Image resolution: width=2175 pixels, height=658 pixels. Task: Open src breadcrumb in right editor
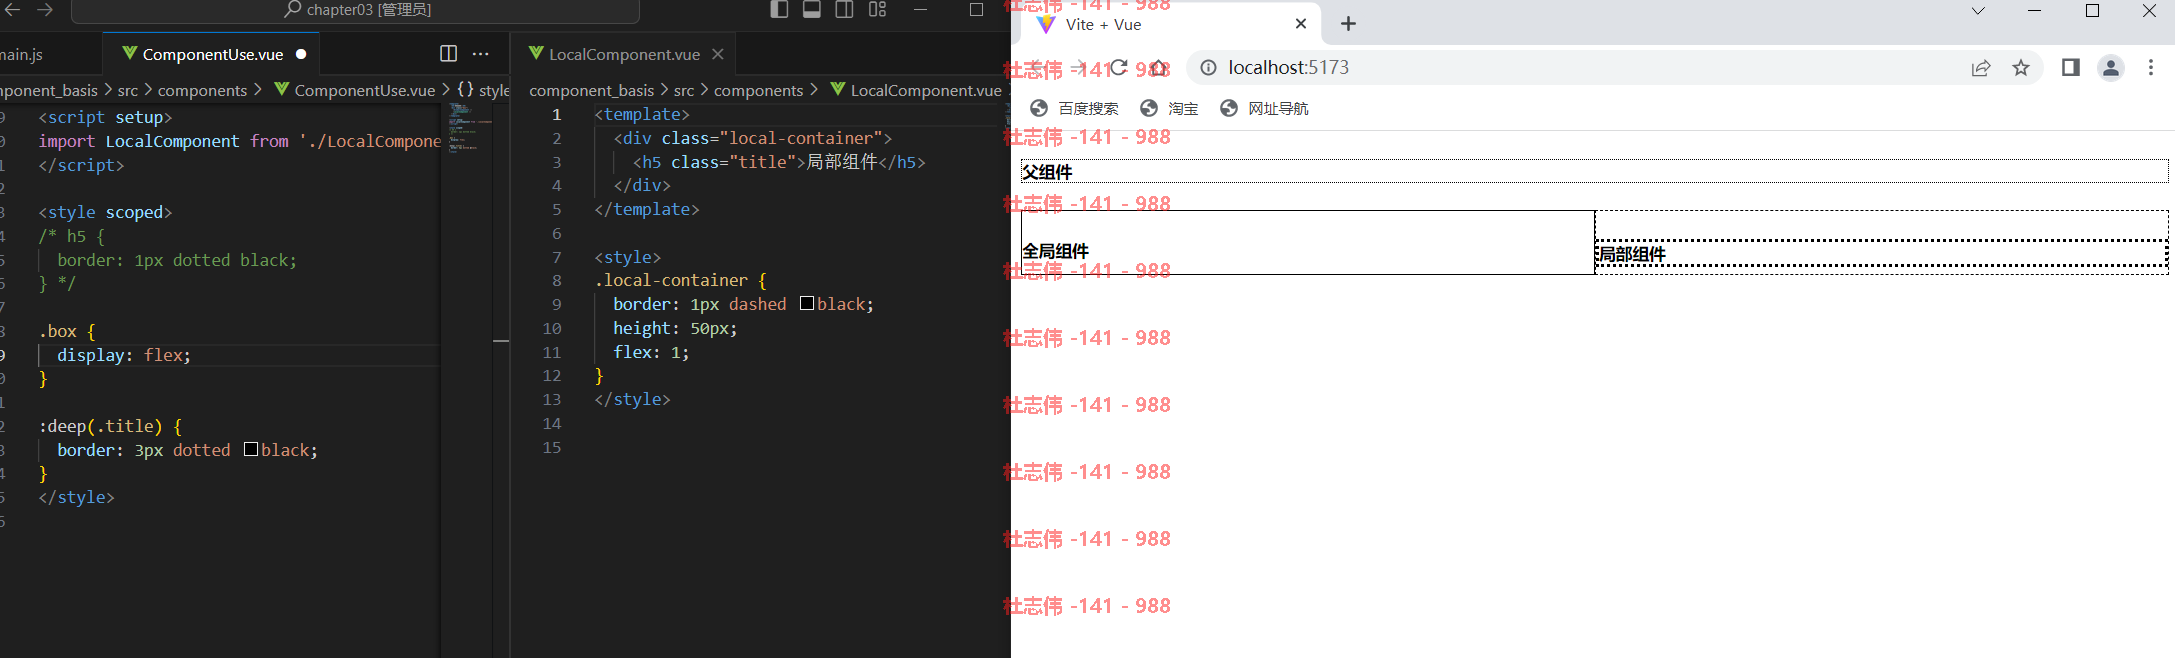[684, 90]
